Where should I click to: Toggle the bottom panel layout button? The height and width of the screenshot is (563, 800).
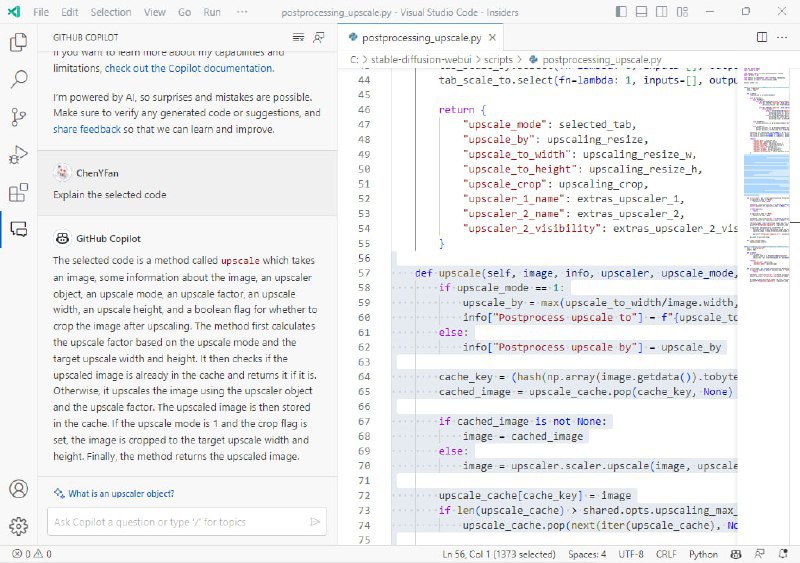coord(642,12)
